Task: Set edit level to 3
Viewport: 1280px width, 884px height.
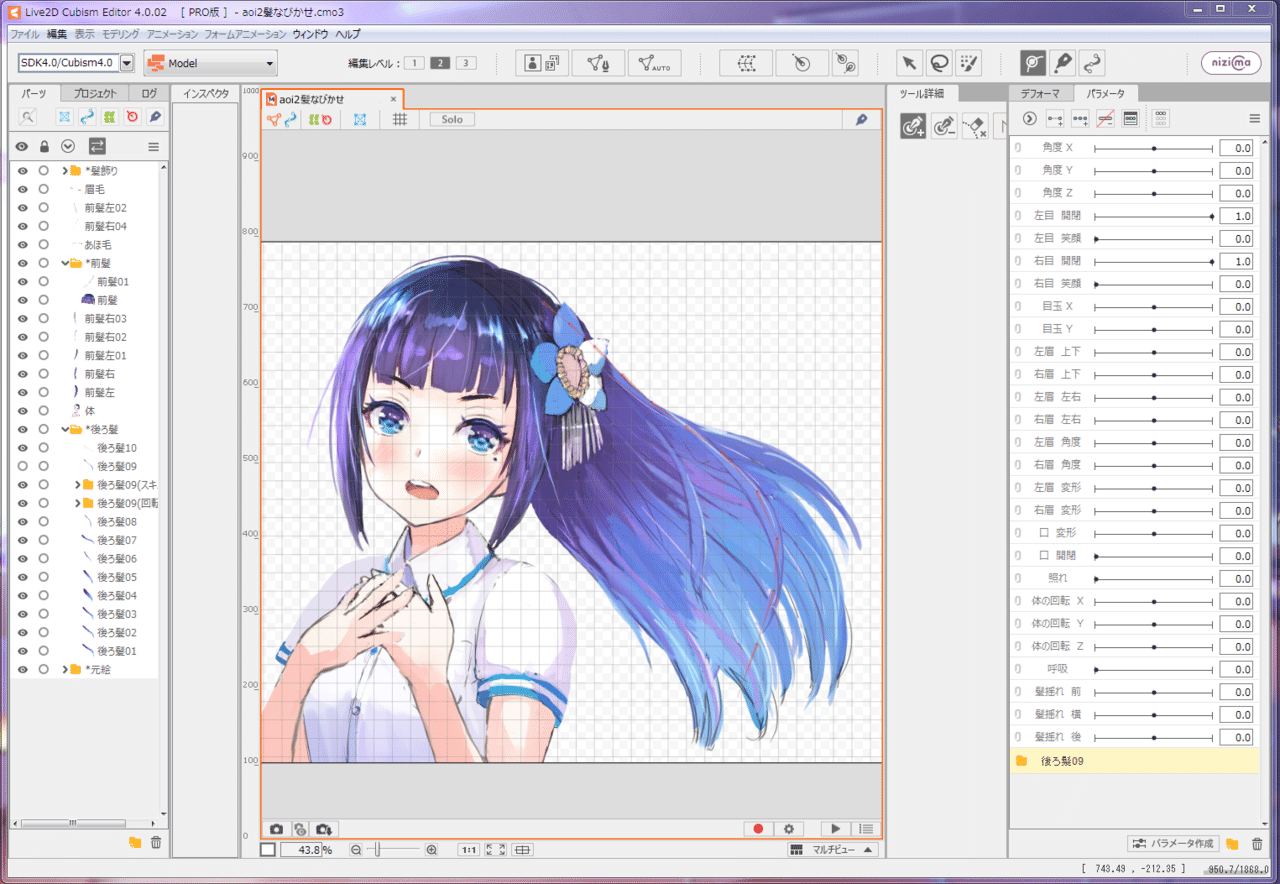Action: [466, 63]
